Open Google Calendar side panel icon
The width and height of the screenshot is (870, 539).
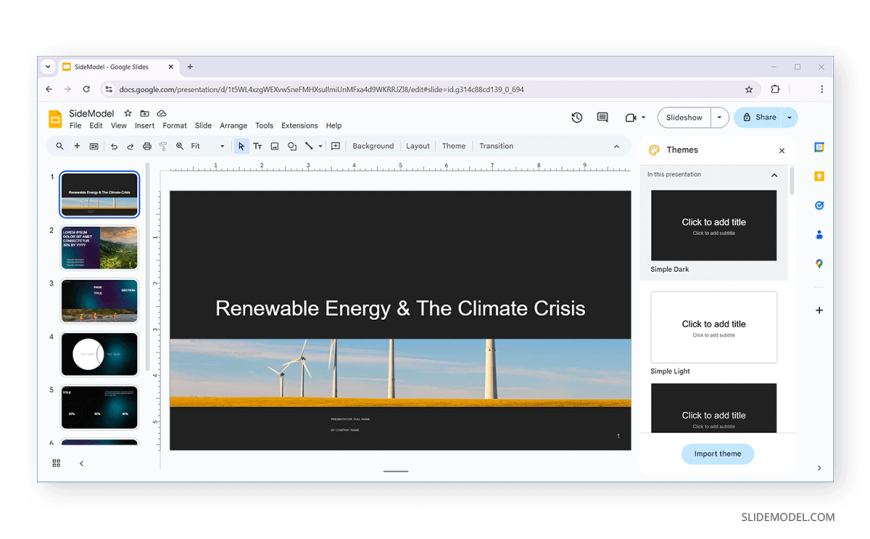[819, 147]
